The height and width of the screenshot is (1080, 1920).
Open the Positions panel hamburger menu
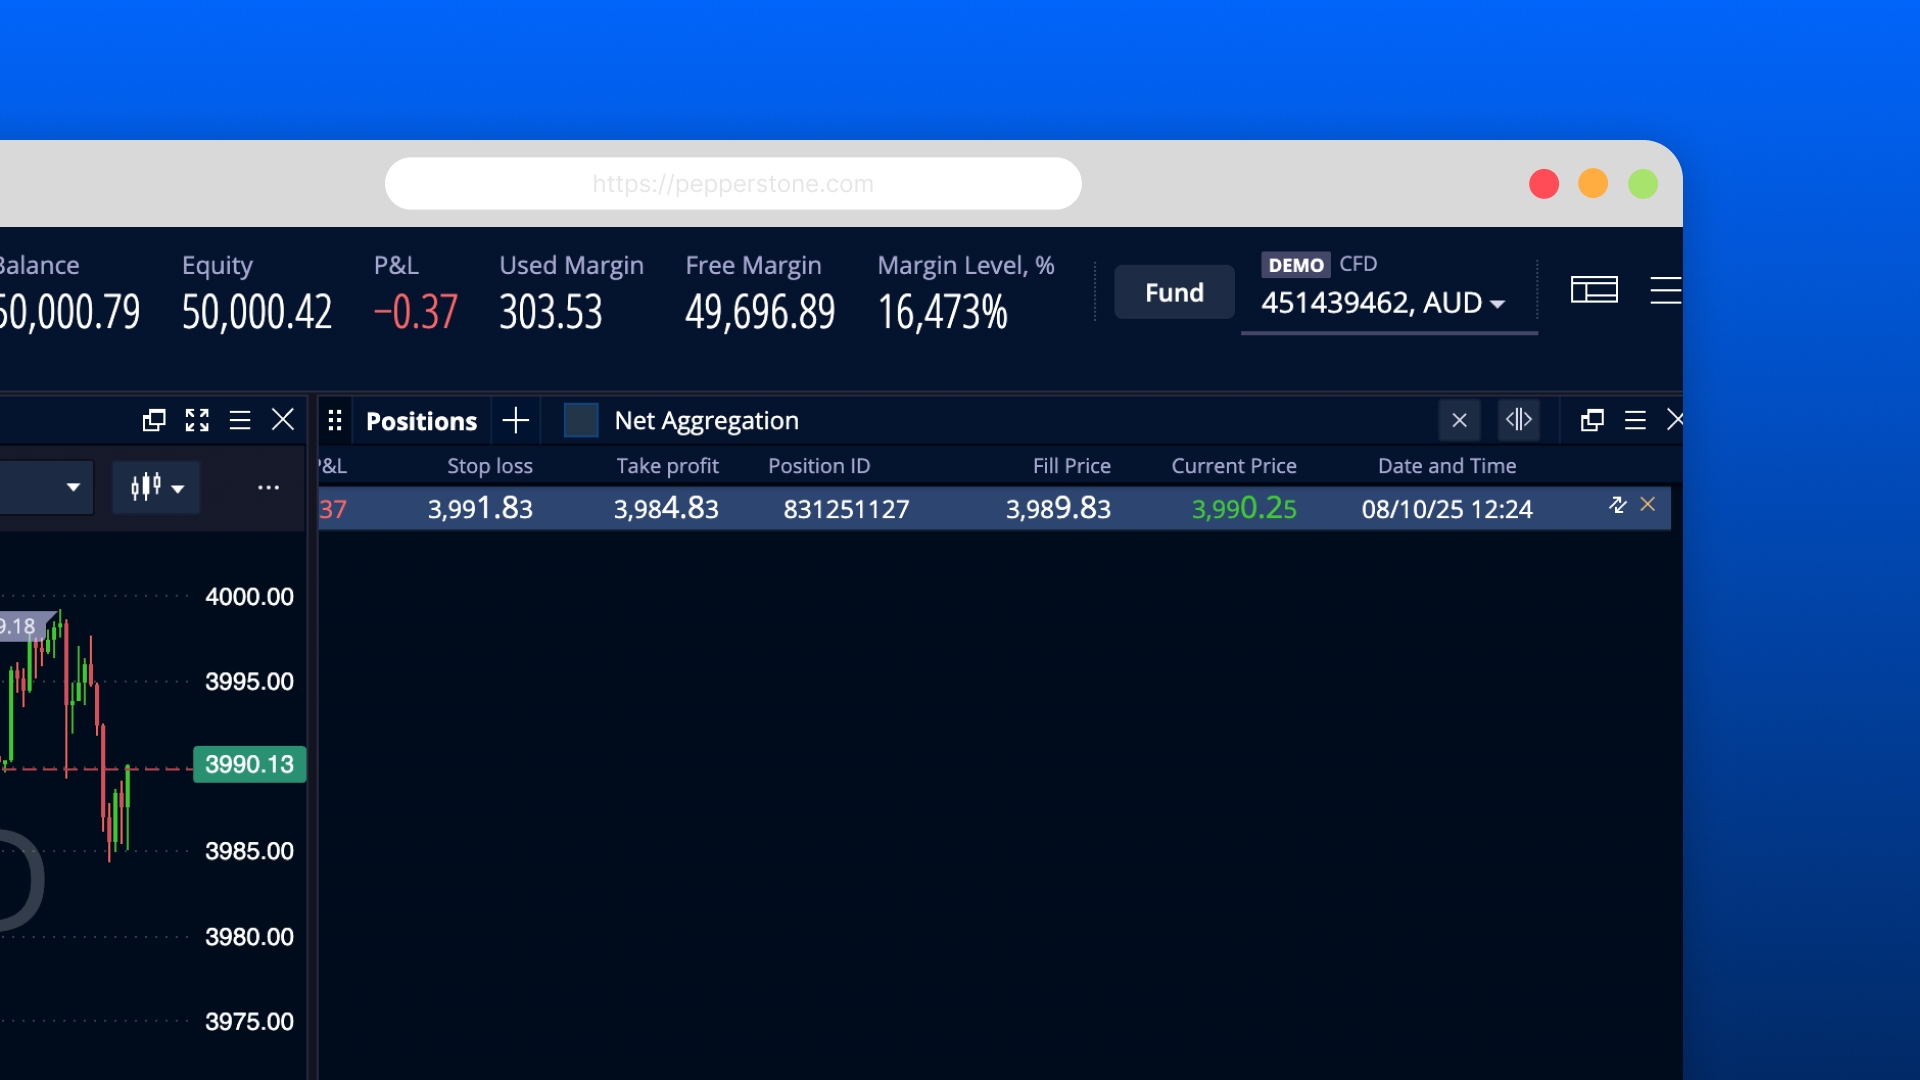(x=1635, y=420)
